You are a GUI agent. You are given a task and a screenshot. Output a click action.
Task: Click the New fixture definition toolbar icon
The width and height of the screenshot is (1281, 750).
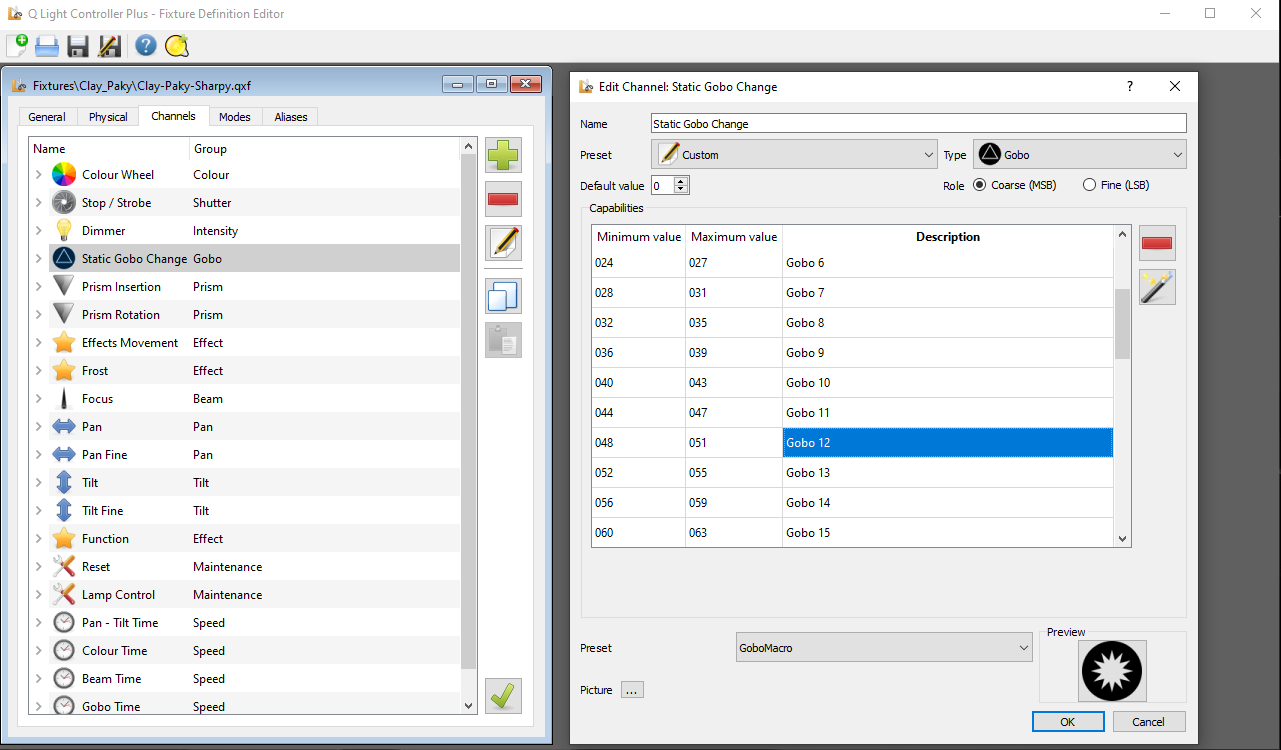pos(17,46)
